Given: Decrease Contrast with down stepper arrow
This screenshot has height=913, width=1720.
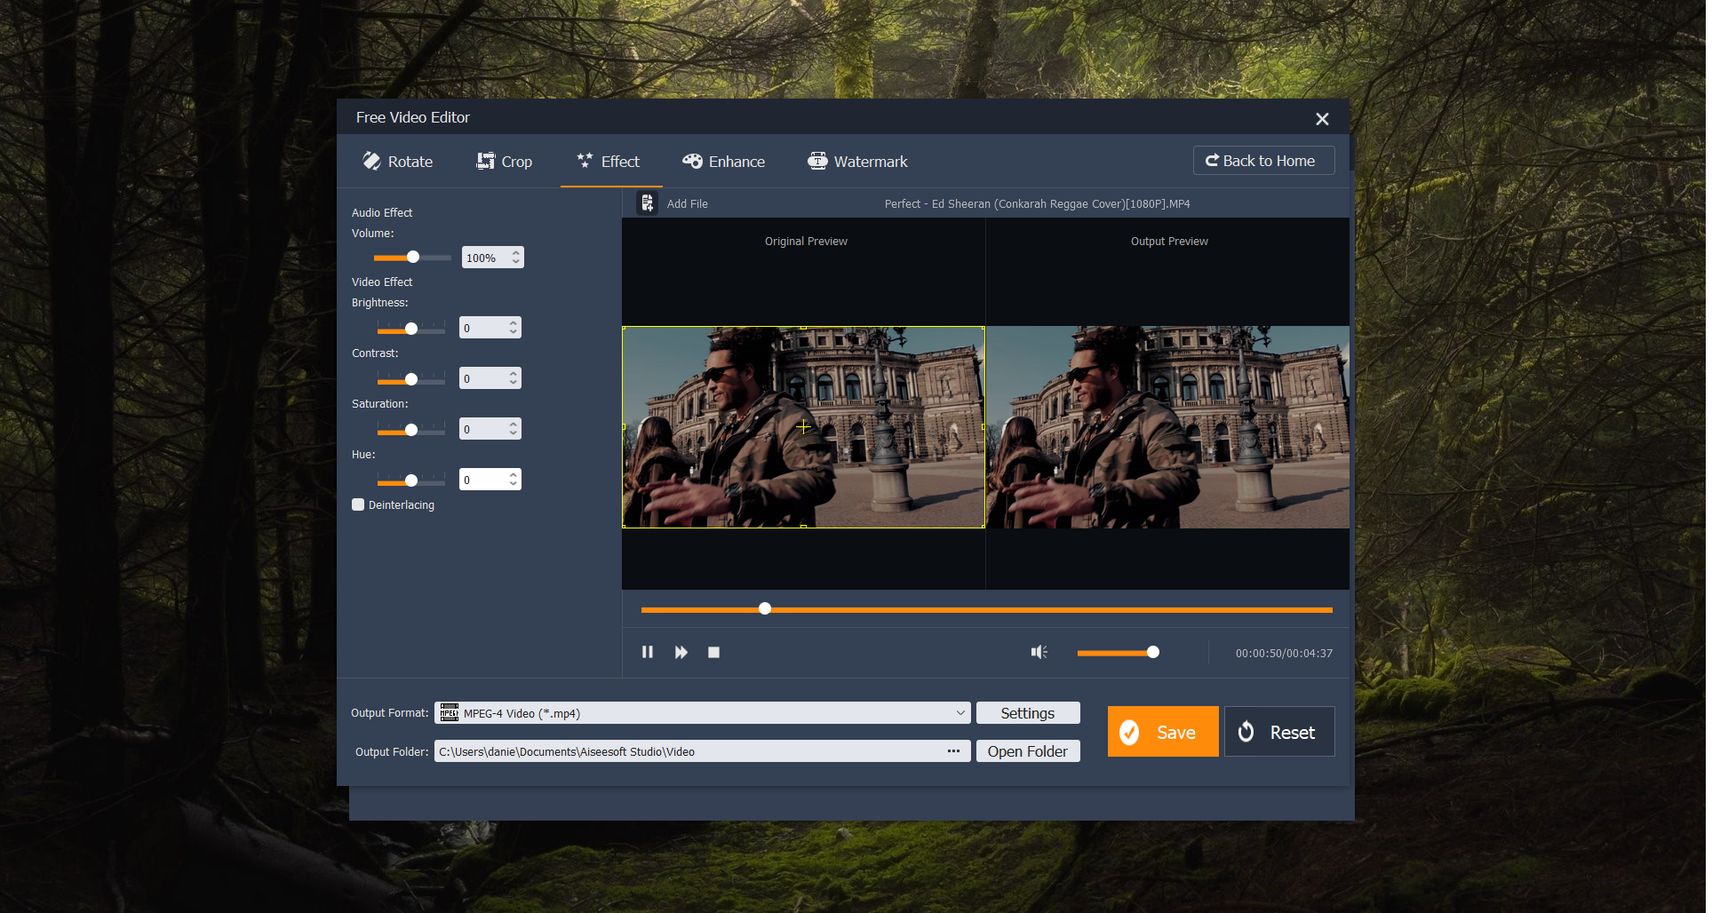Looking at the screenshot, I should (514, 384).
